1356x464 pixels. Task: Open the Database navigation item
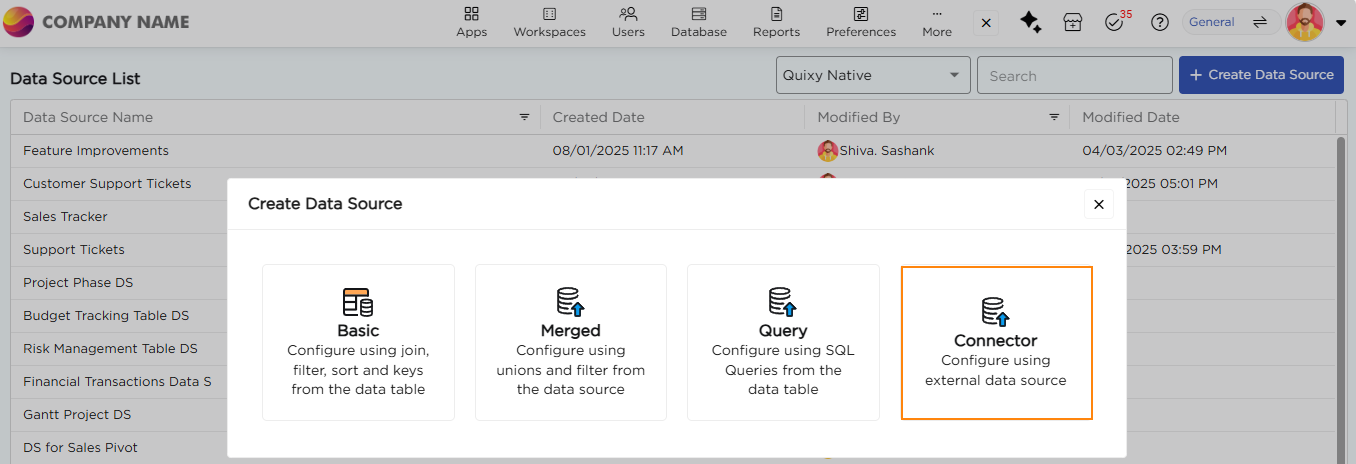click(x=698, y=22)
